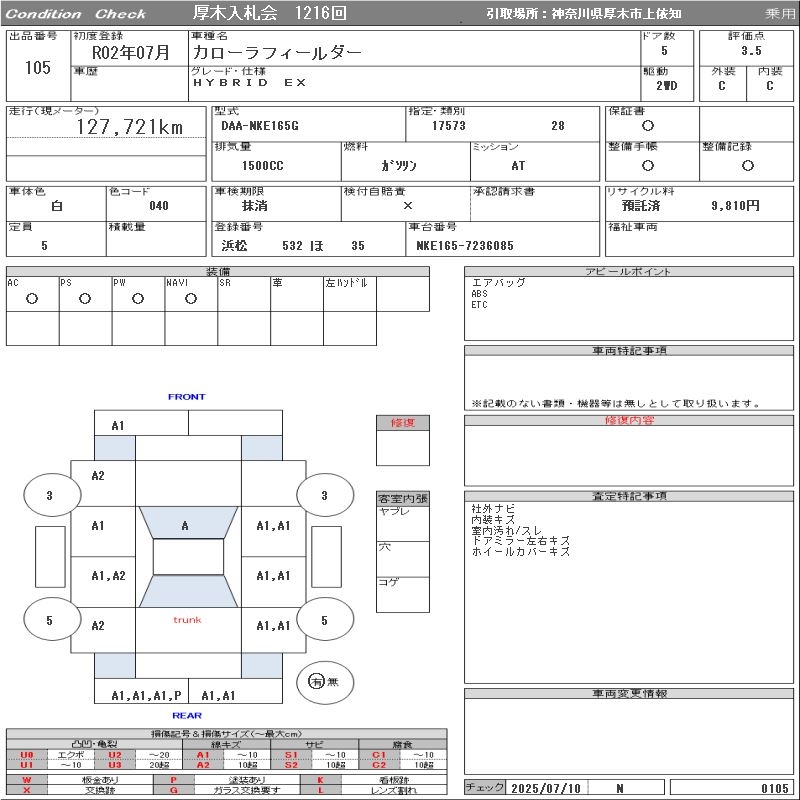Select appeal point 'エアバッグ'
The width and height of the screenshot is (800, 800).
[x=498, y=283]
